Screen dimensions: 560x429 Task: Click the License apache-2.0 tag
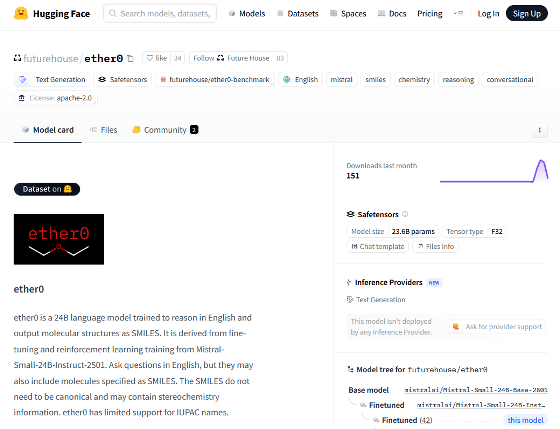[x=56, y=98]
